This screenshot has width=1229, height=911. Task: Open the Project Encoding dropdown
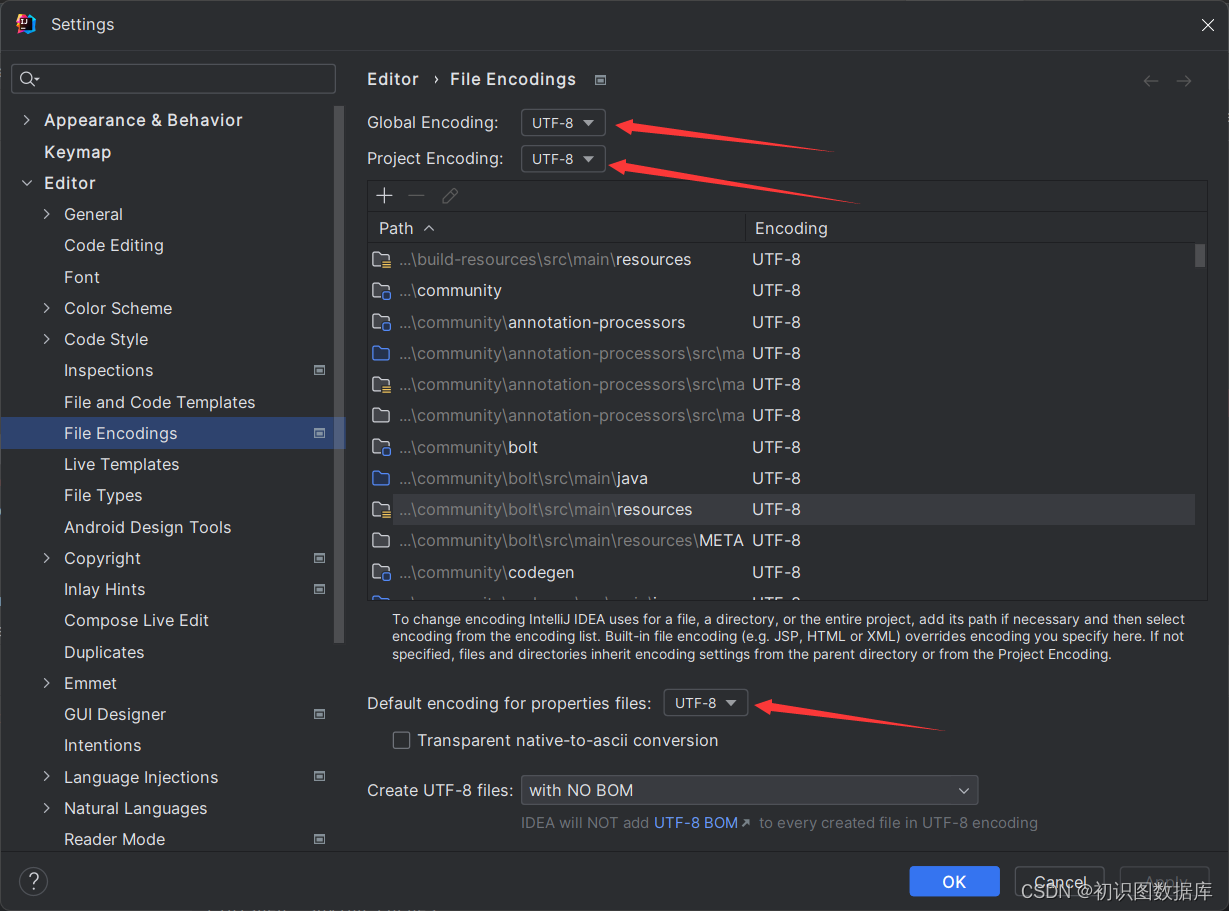tap(563, 159)
